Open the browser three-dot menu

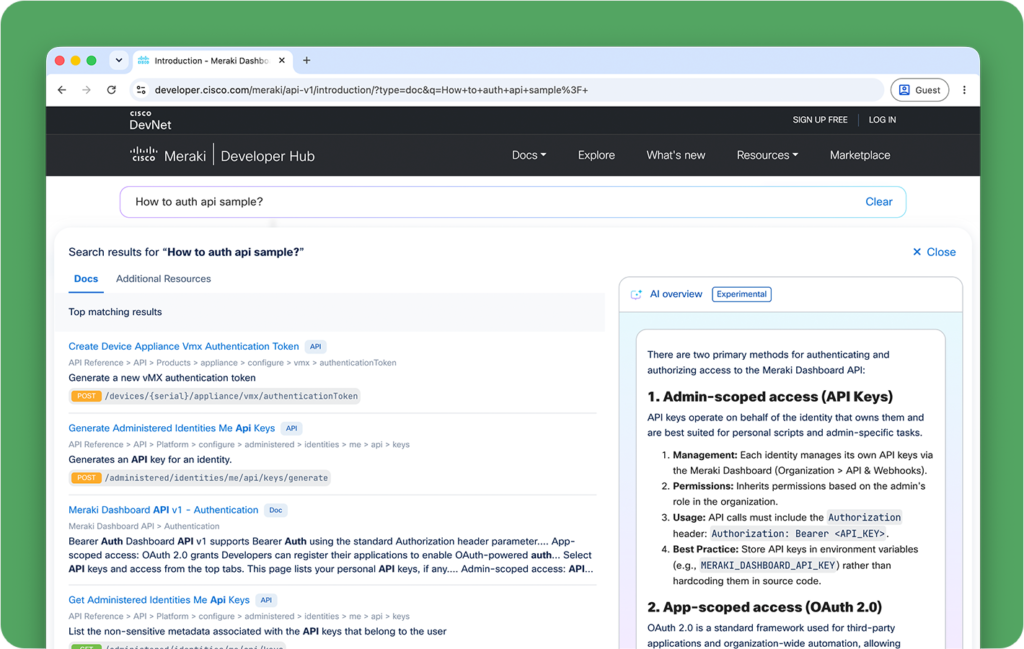965,90
